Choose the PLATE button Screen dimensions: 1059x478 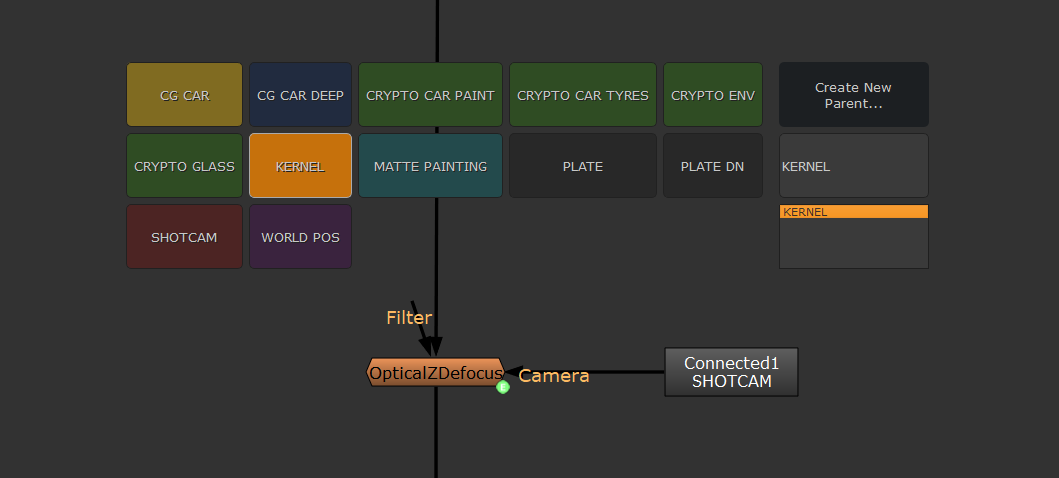pos(582,166)
